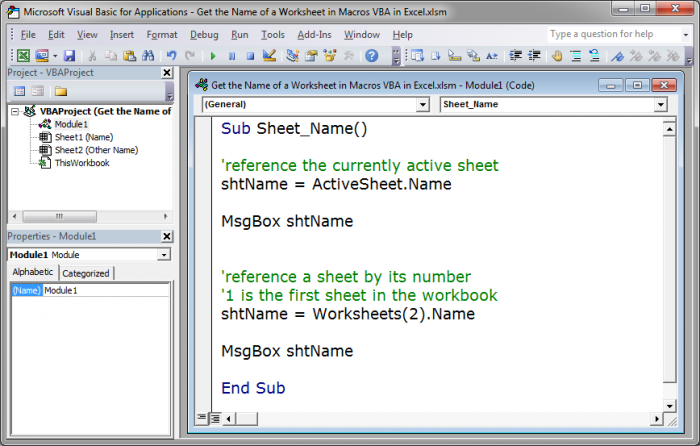Click the Indent icon
700x446 pixels.
point(516,56)
